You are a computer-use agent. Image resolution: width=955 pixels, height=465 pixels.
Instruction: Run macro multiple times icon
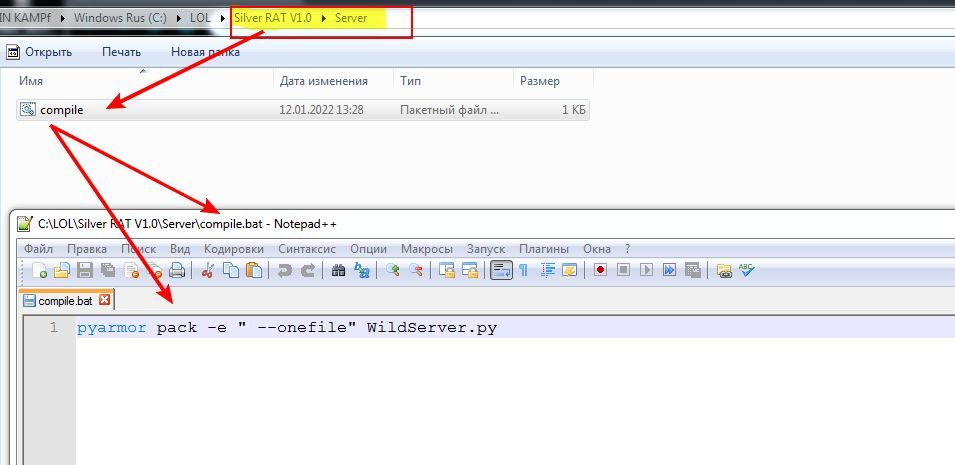[669, 269]
